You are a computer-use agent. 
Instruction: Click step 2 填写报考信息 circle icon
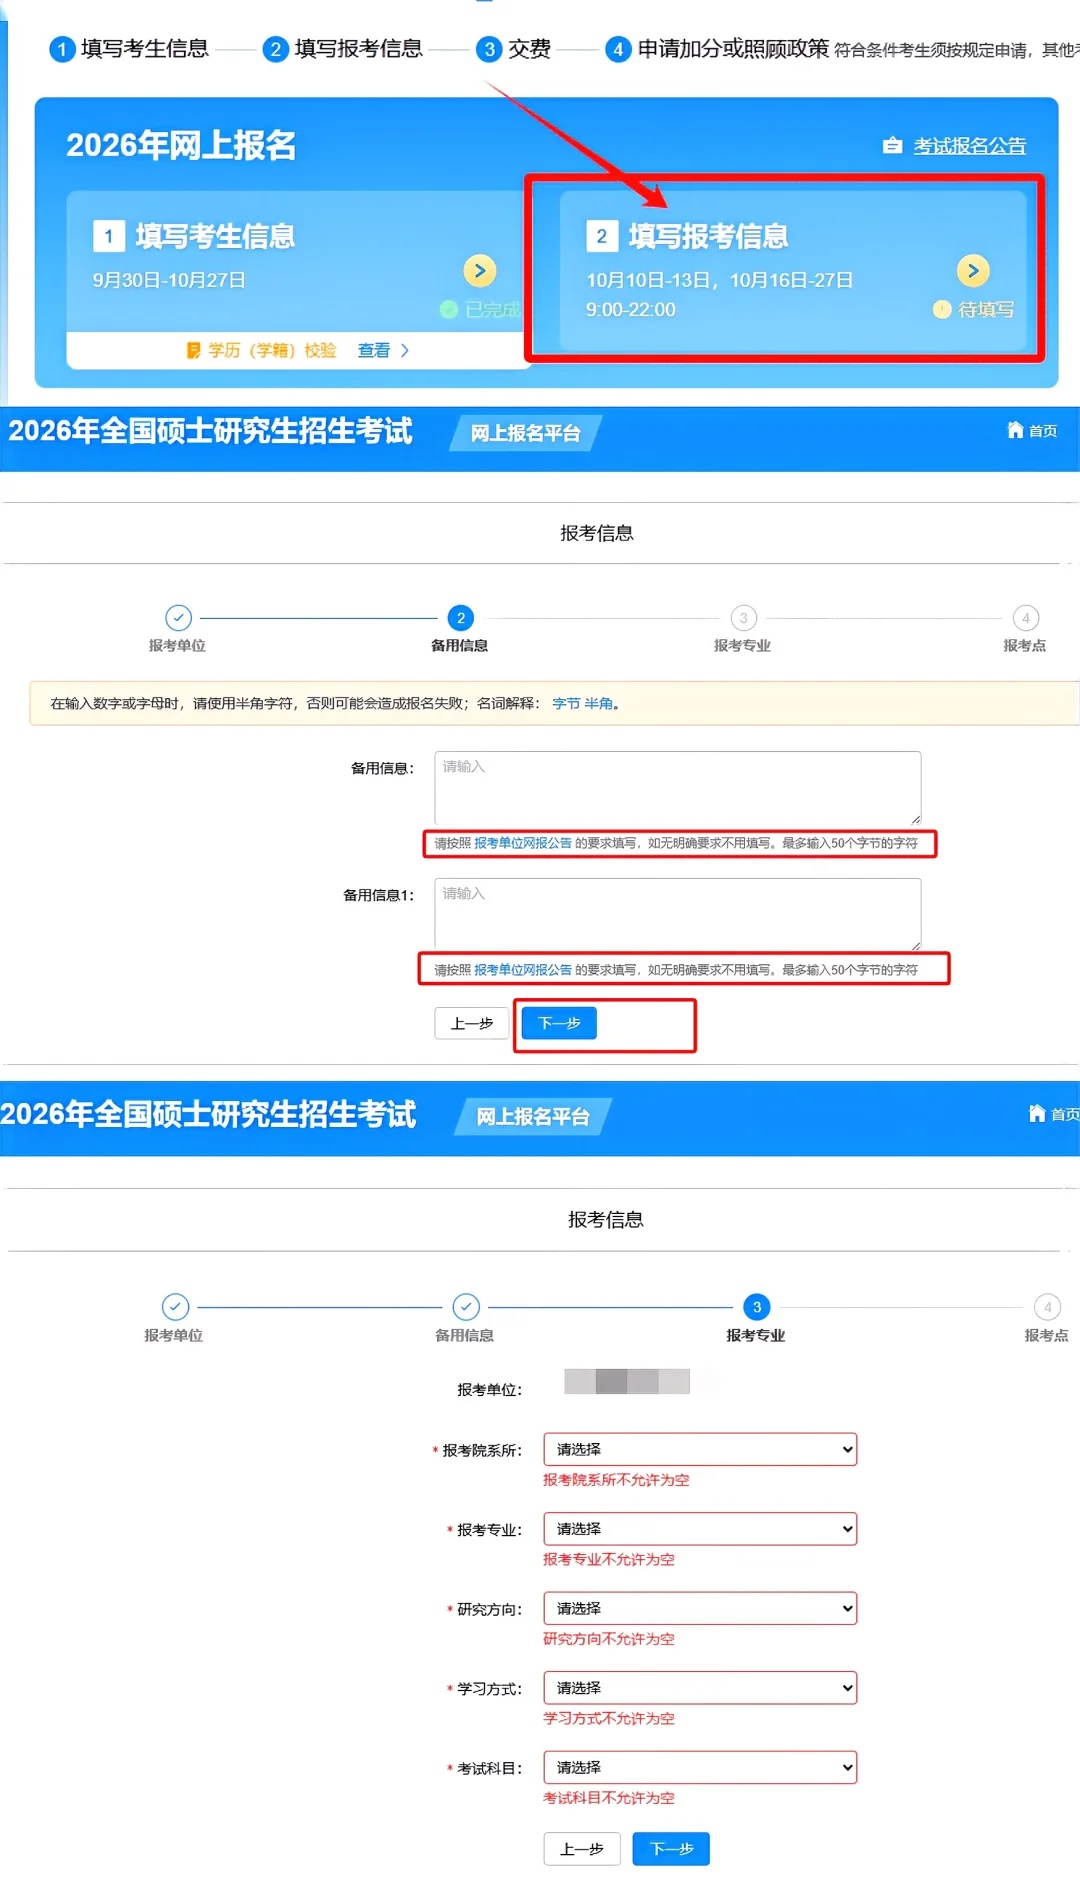point(275,48)
